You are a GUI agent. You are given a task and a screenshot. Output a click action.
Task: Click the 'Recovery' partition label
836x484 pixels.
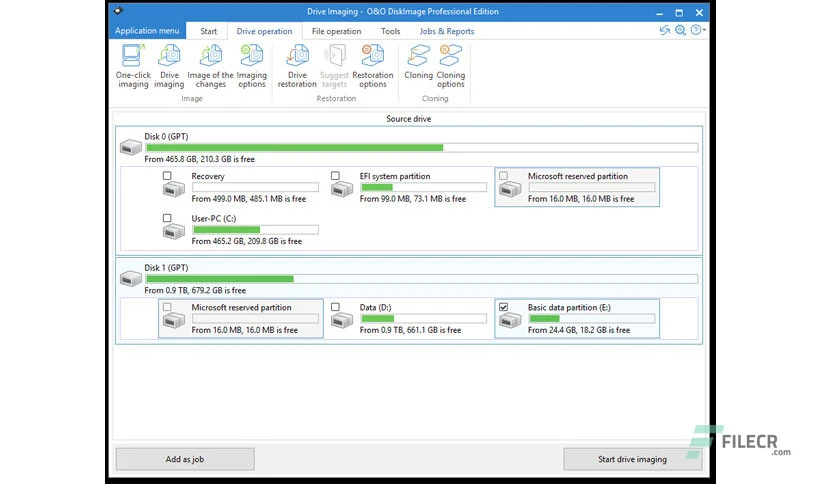pos(208,176)
